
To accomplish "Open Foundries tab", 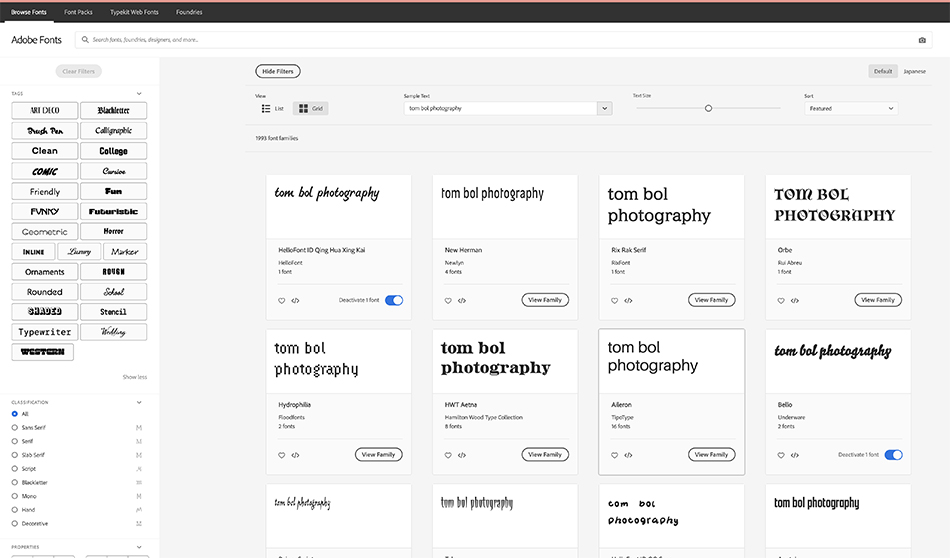I will (189, 12).
